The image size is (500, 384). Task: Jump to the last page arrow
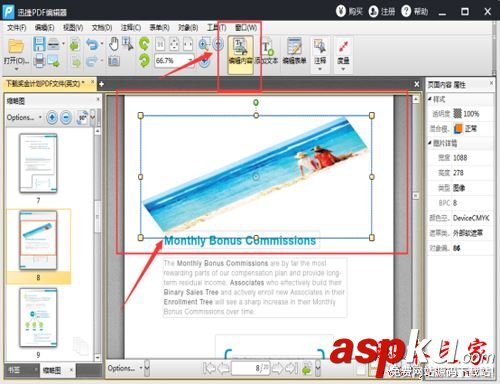[290, 368]
